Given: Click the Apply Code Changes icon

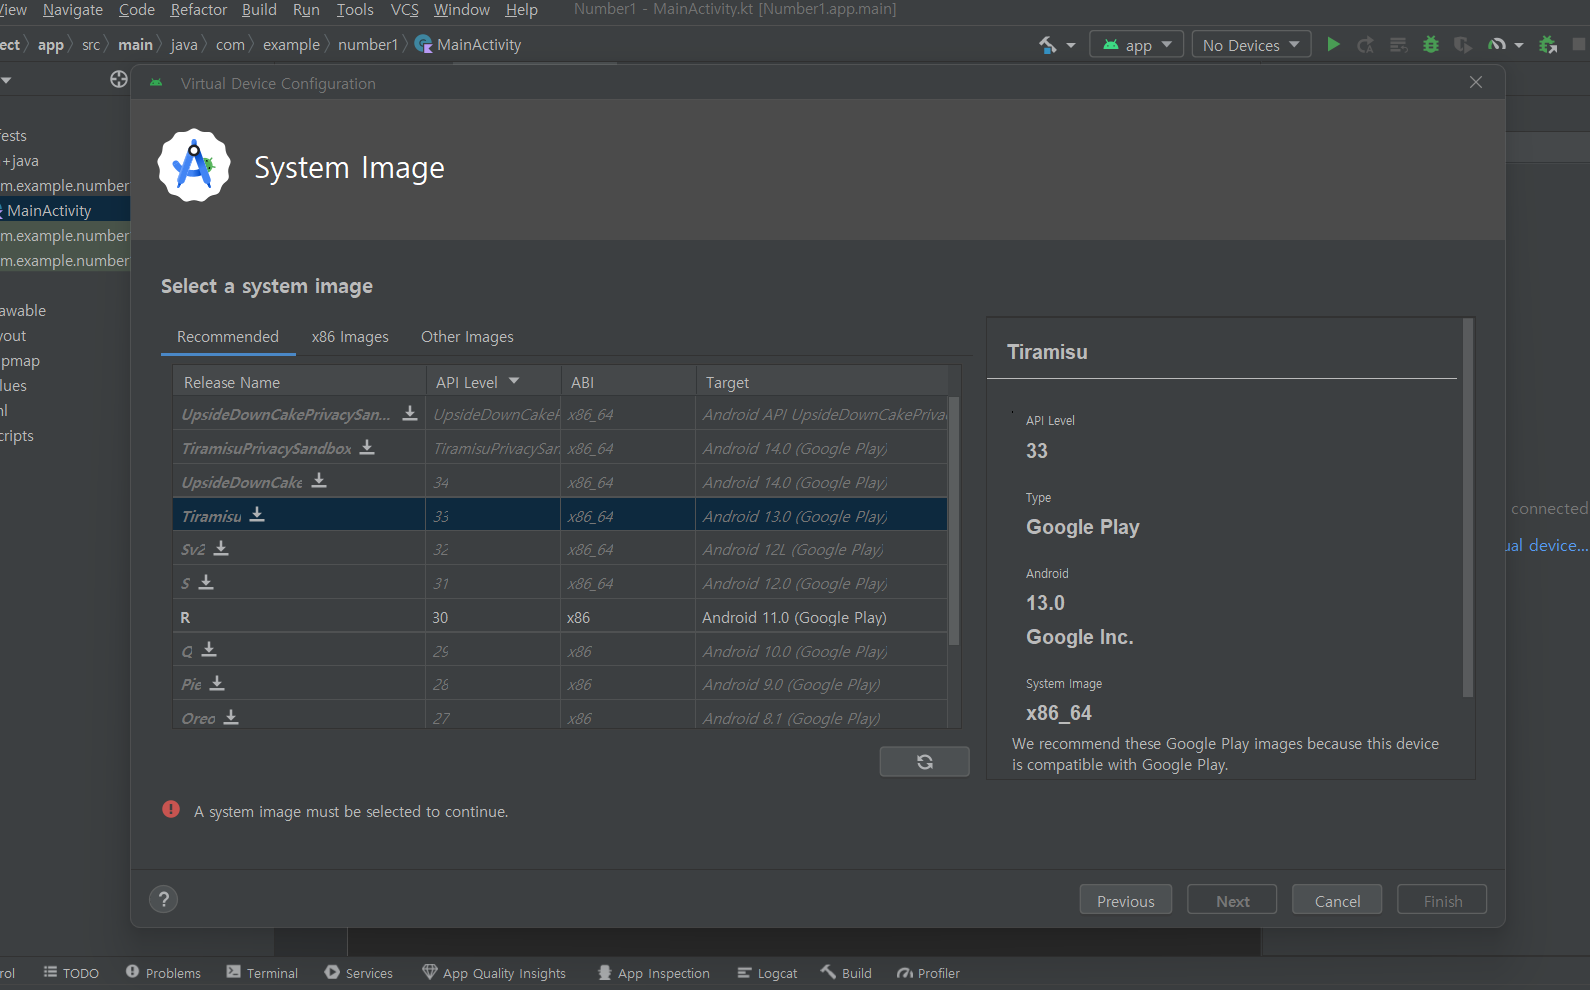Looking at the screenshot, I should coord(1398,45).
